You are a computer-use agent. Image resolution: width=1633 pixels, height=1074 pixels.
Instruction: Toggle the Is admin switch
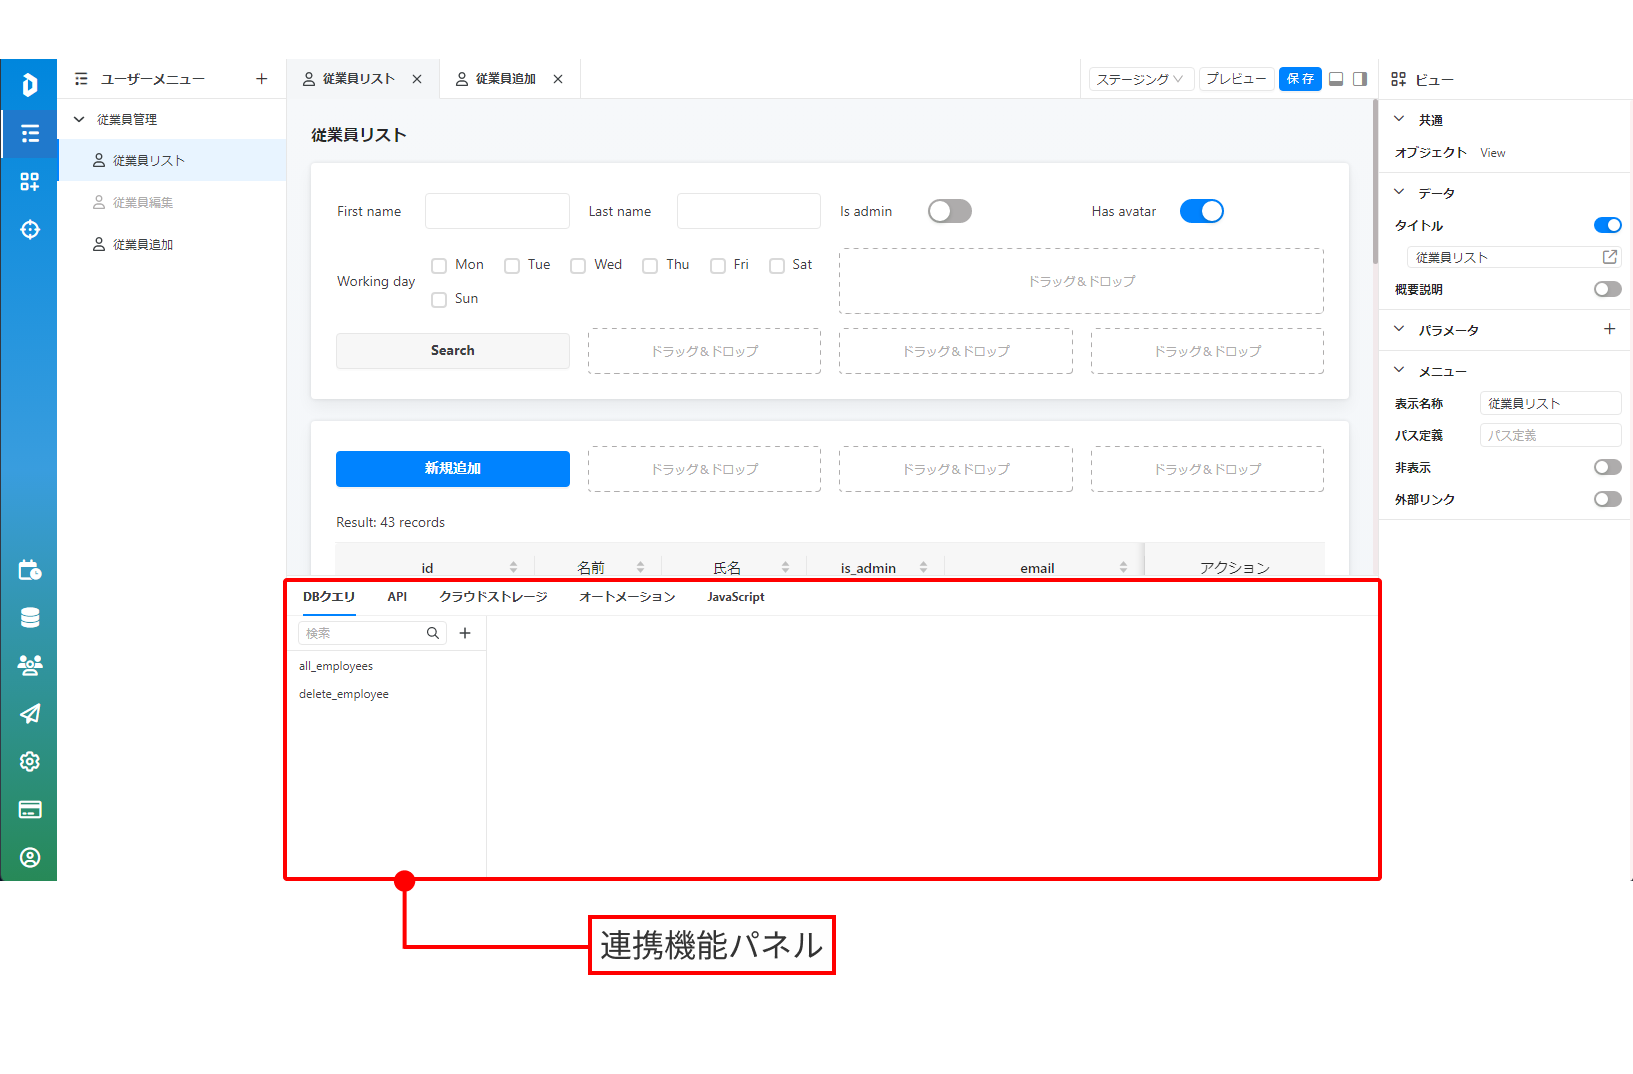950,211
